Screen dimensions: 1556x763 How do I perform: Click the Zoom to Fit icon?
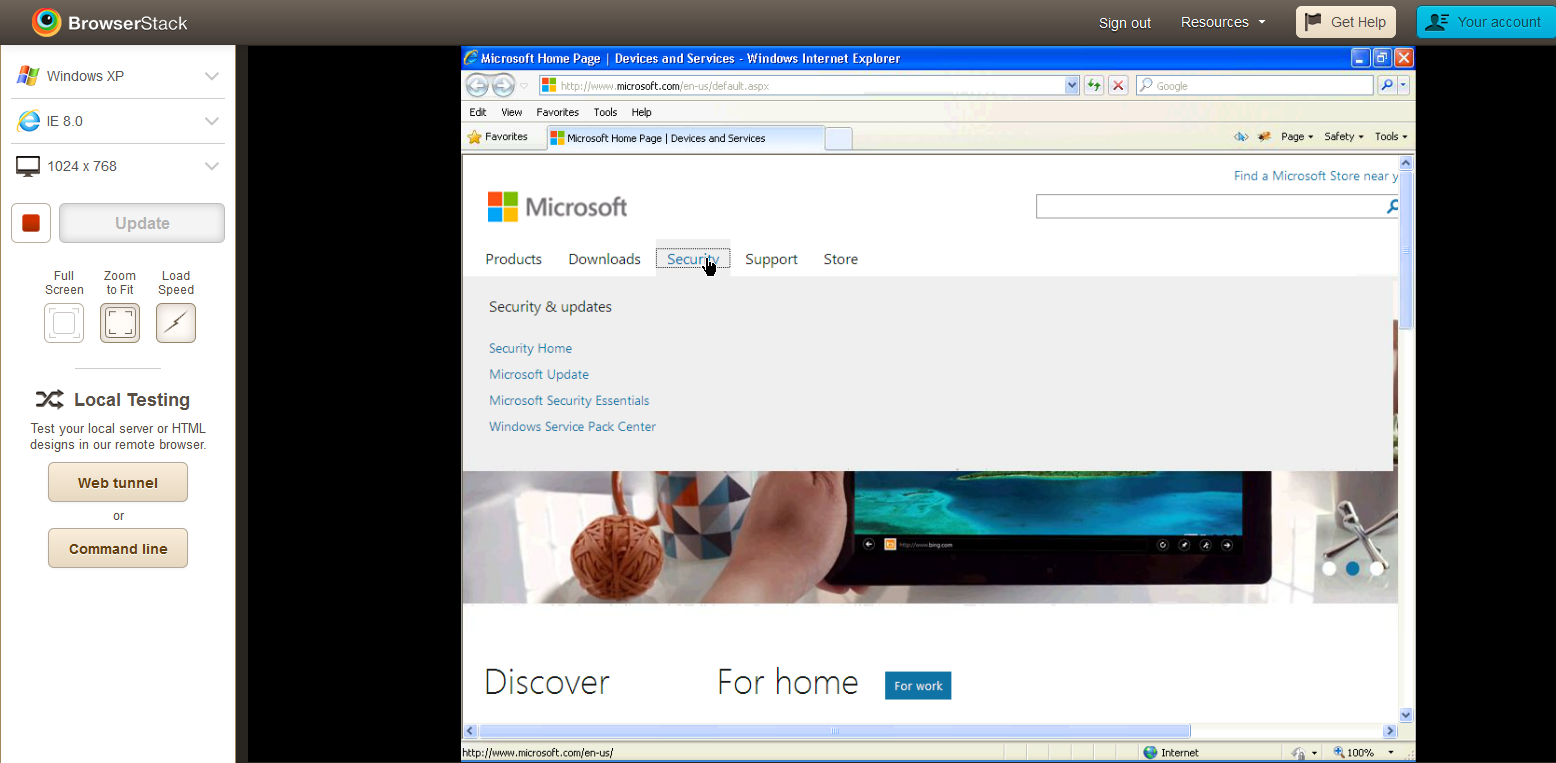120,323
